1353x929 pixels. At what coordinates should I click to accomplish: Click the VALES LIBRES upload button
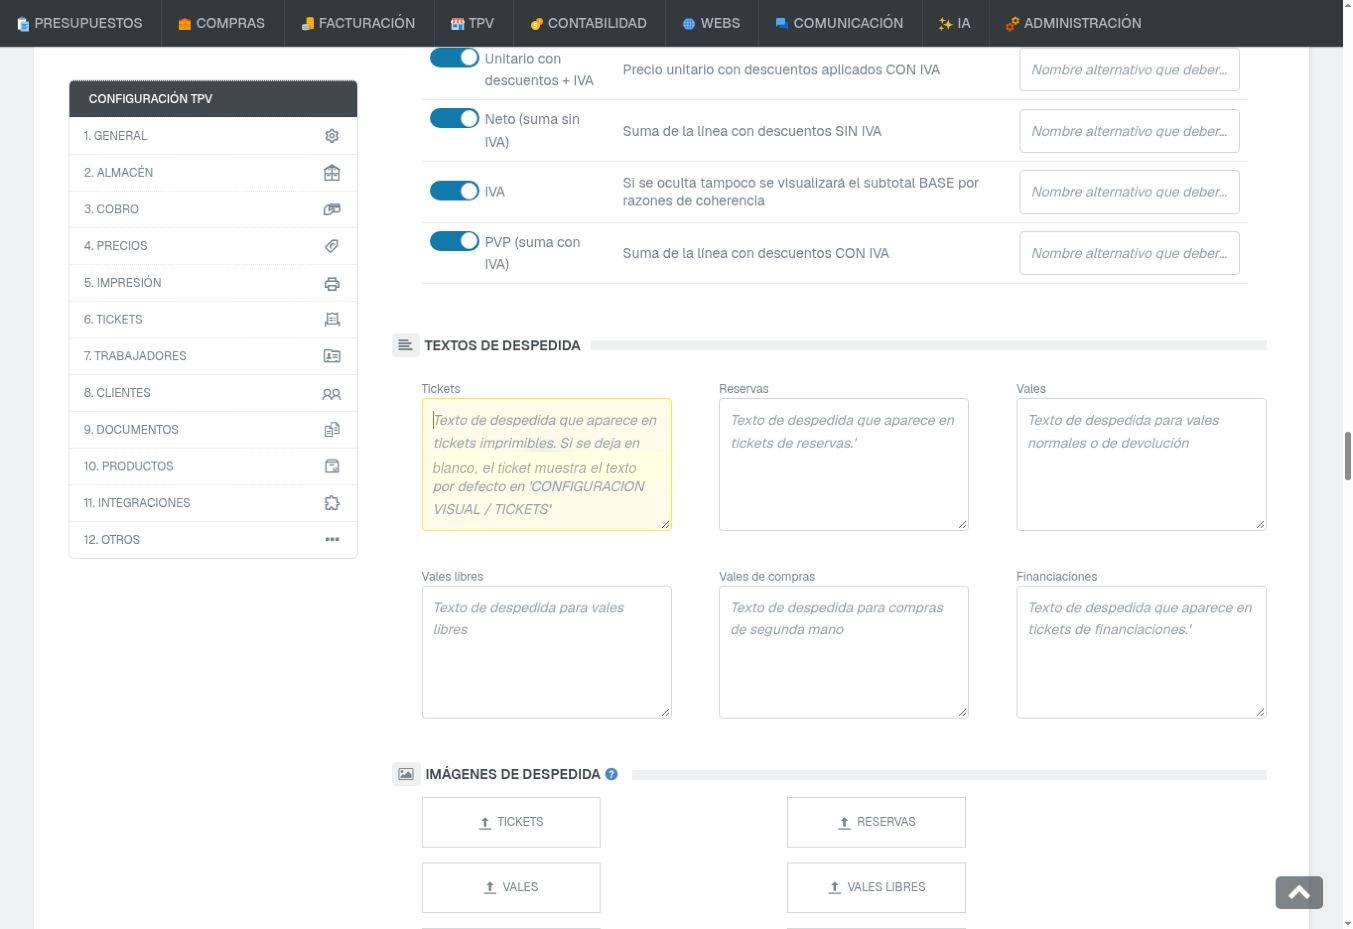[876, 887]
